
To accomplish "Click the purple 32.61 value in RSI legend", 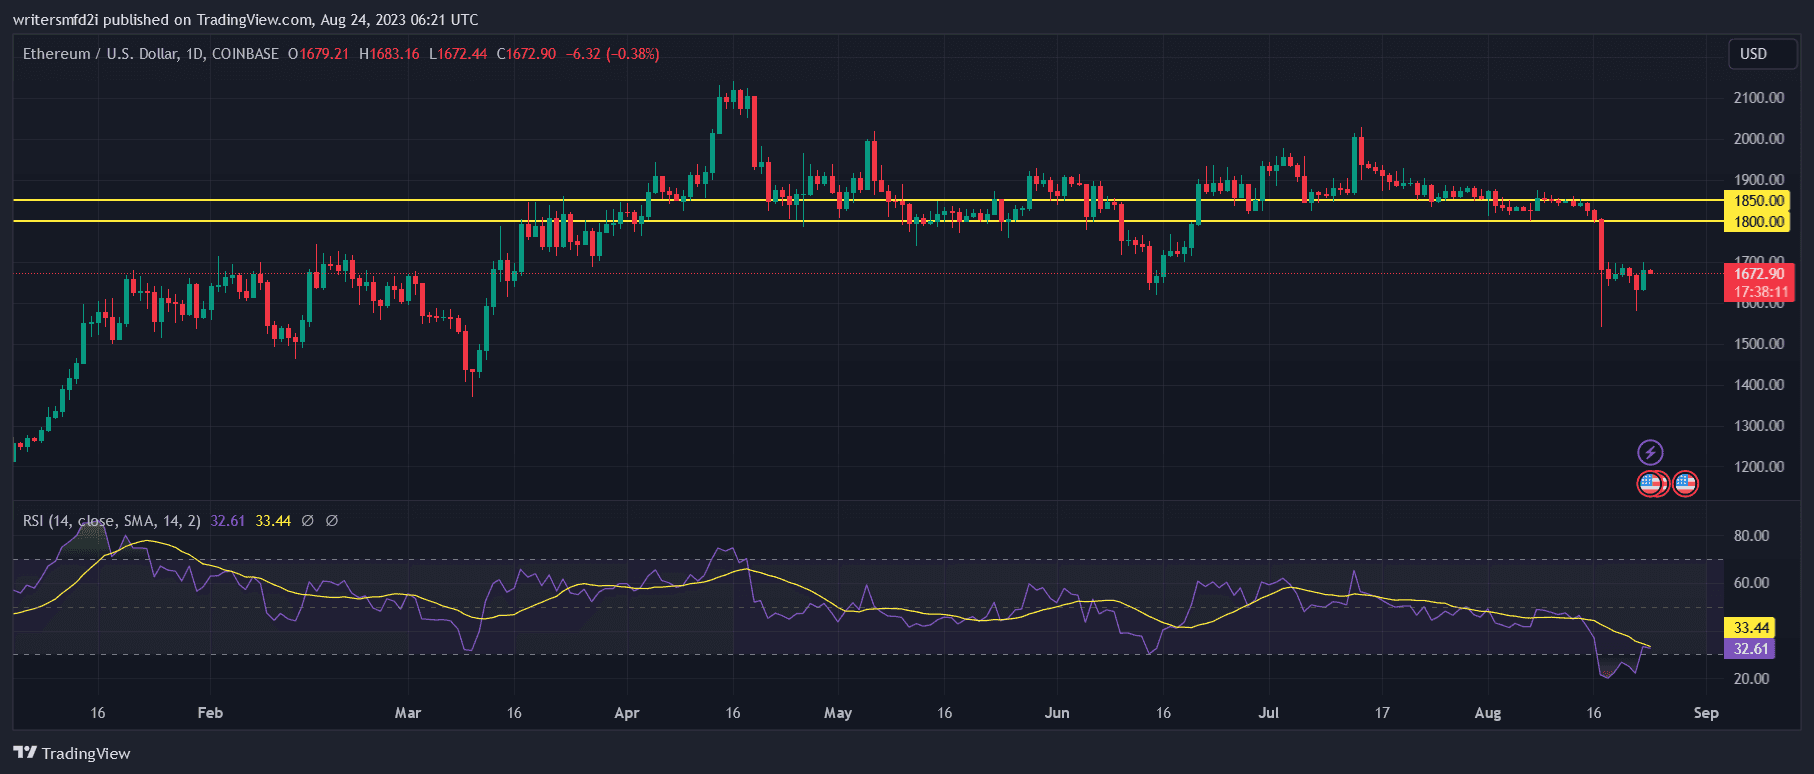I will [x=228, y=521].
